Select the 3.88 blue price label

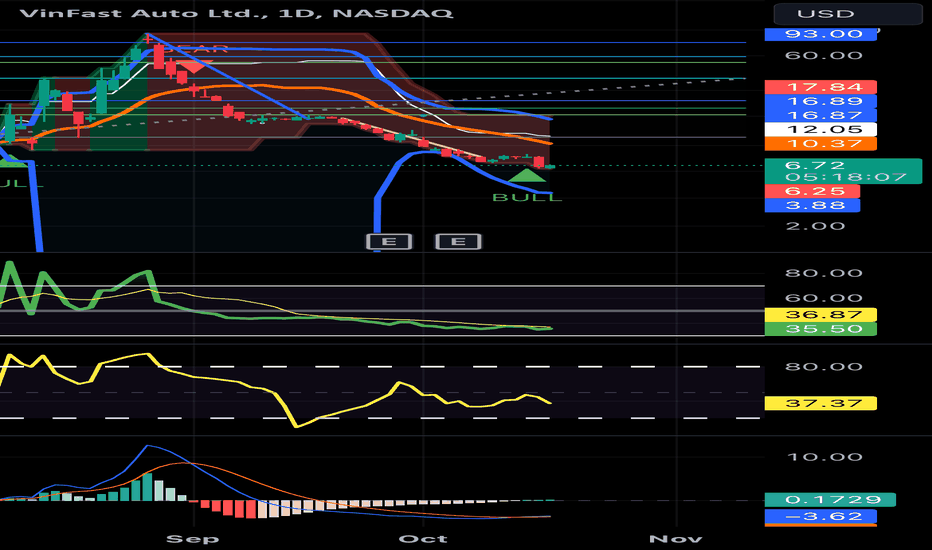click(x=813, y=206)
